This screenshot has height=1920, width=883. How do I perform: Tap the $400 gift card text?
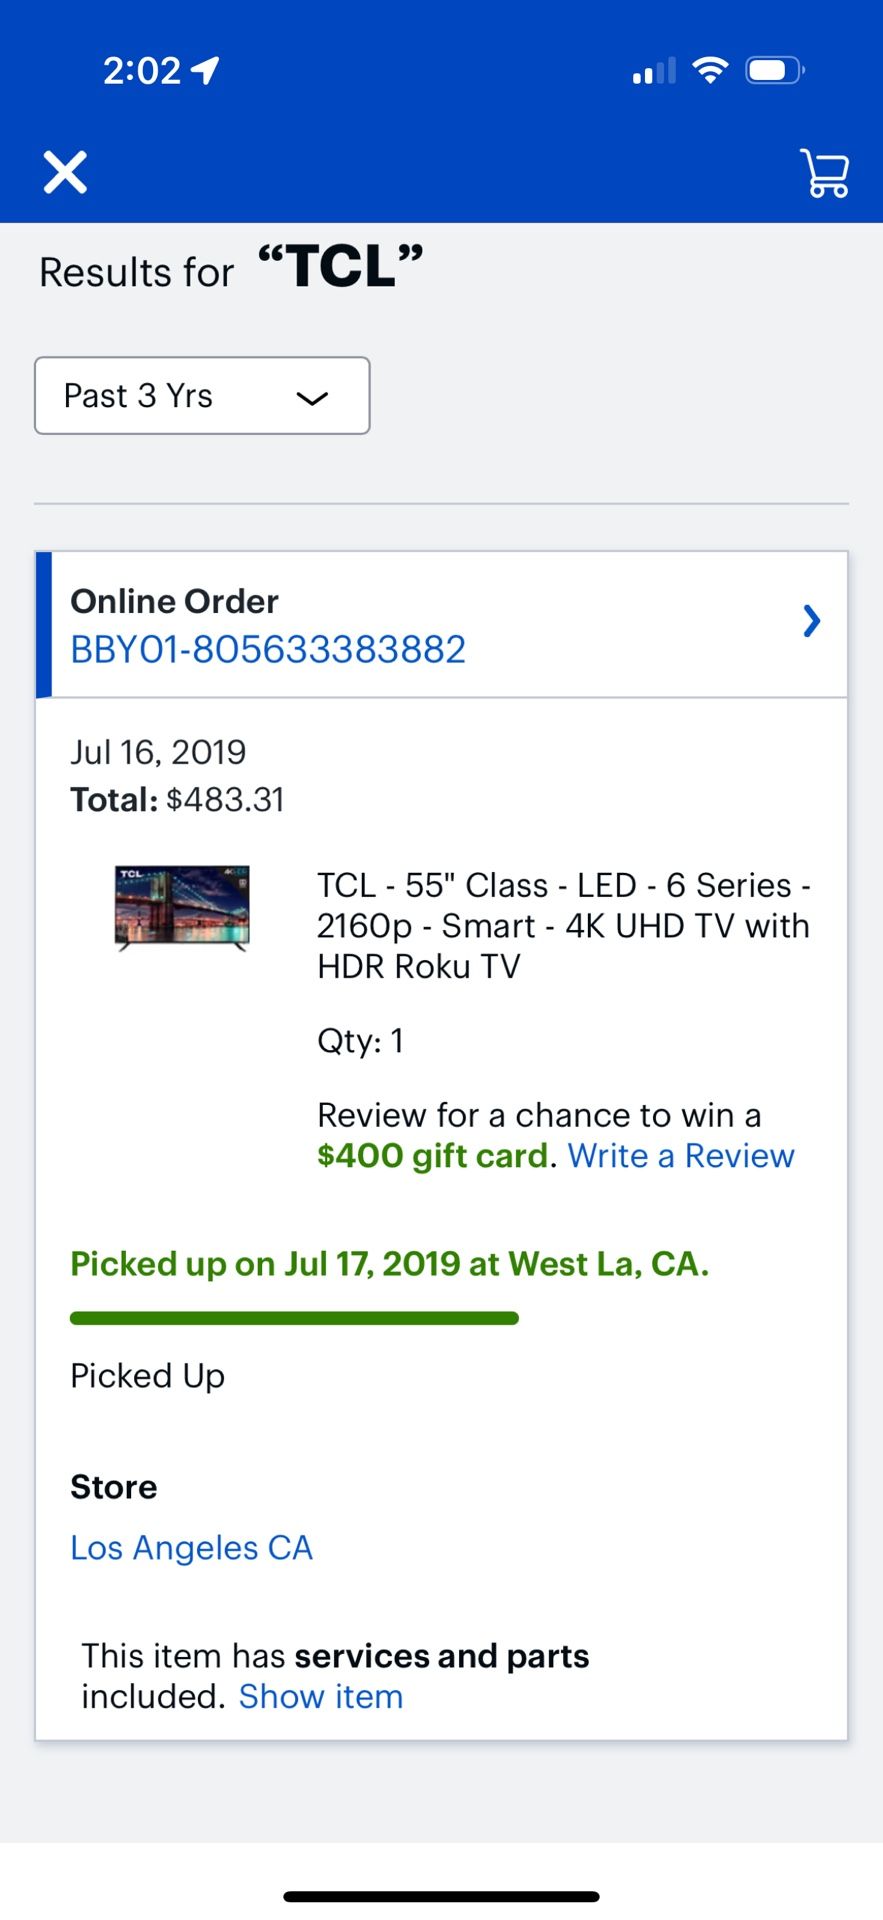pos(433,1156)
